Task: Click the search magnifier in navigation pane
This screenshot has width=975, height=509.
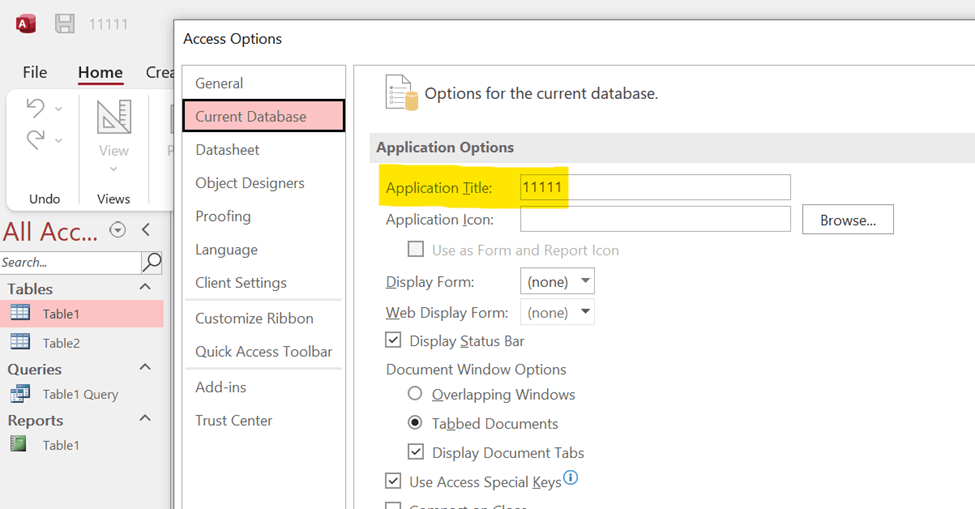Action: (x=152, y=262)
